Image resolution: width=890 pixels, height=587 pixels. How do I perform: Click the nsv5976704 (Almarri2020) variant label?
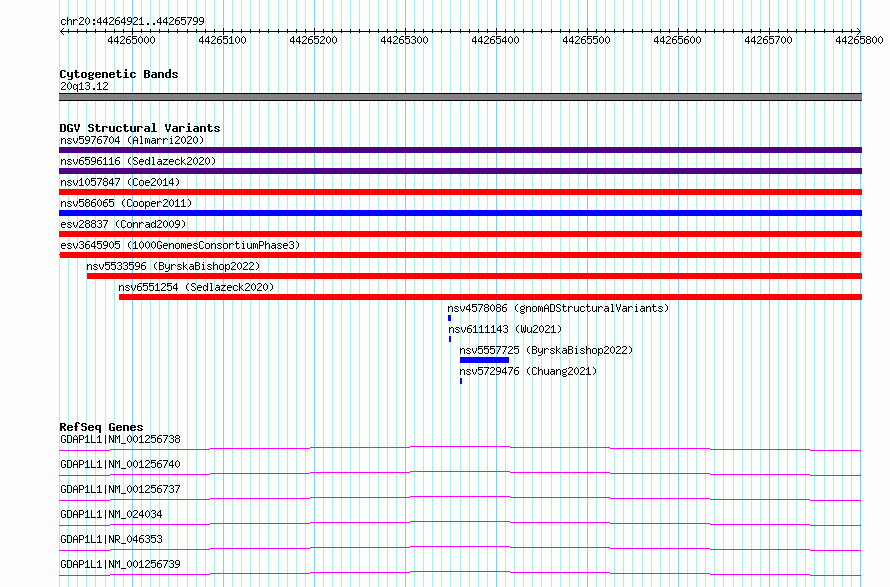click(x=132, y=140)
